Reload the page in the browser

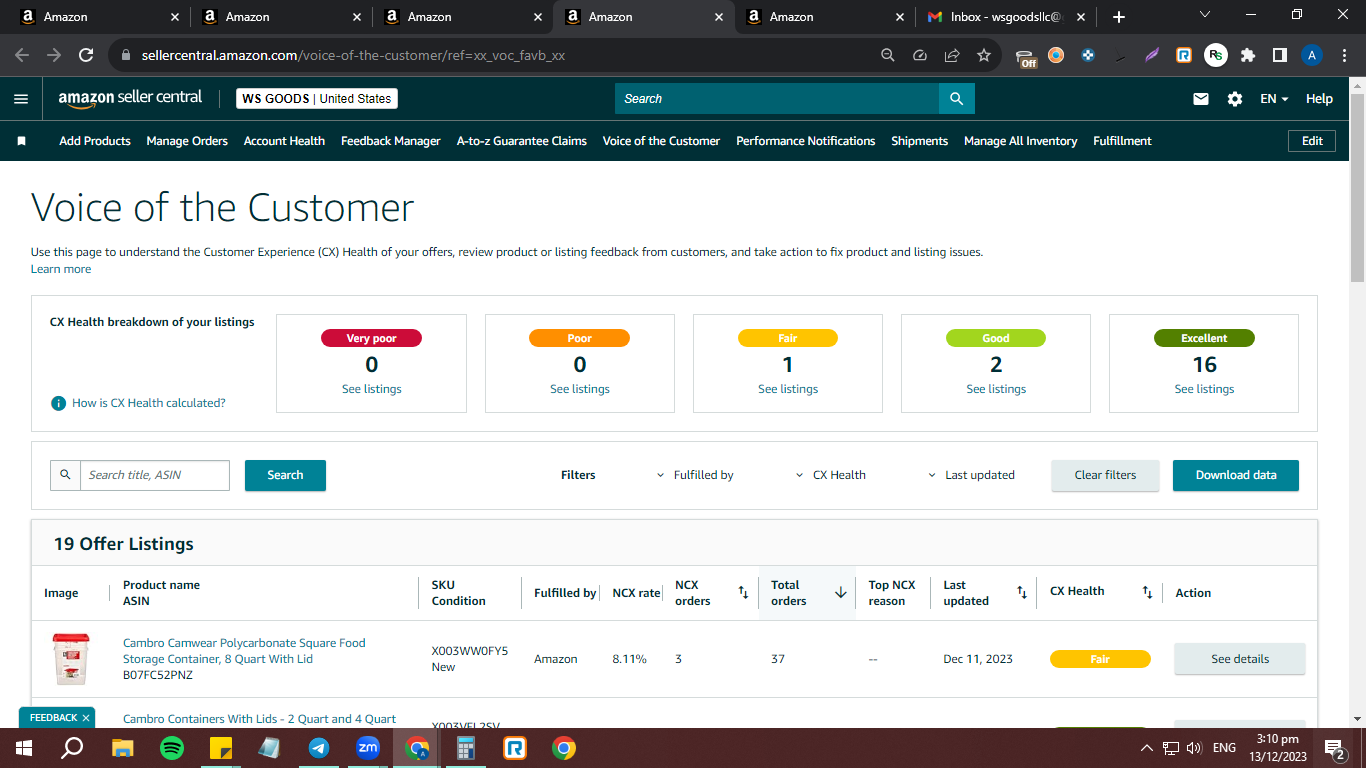coord(86,56)
